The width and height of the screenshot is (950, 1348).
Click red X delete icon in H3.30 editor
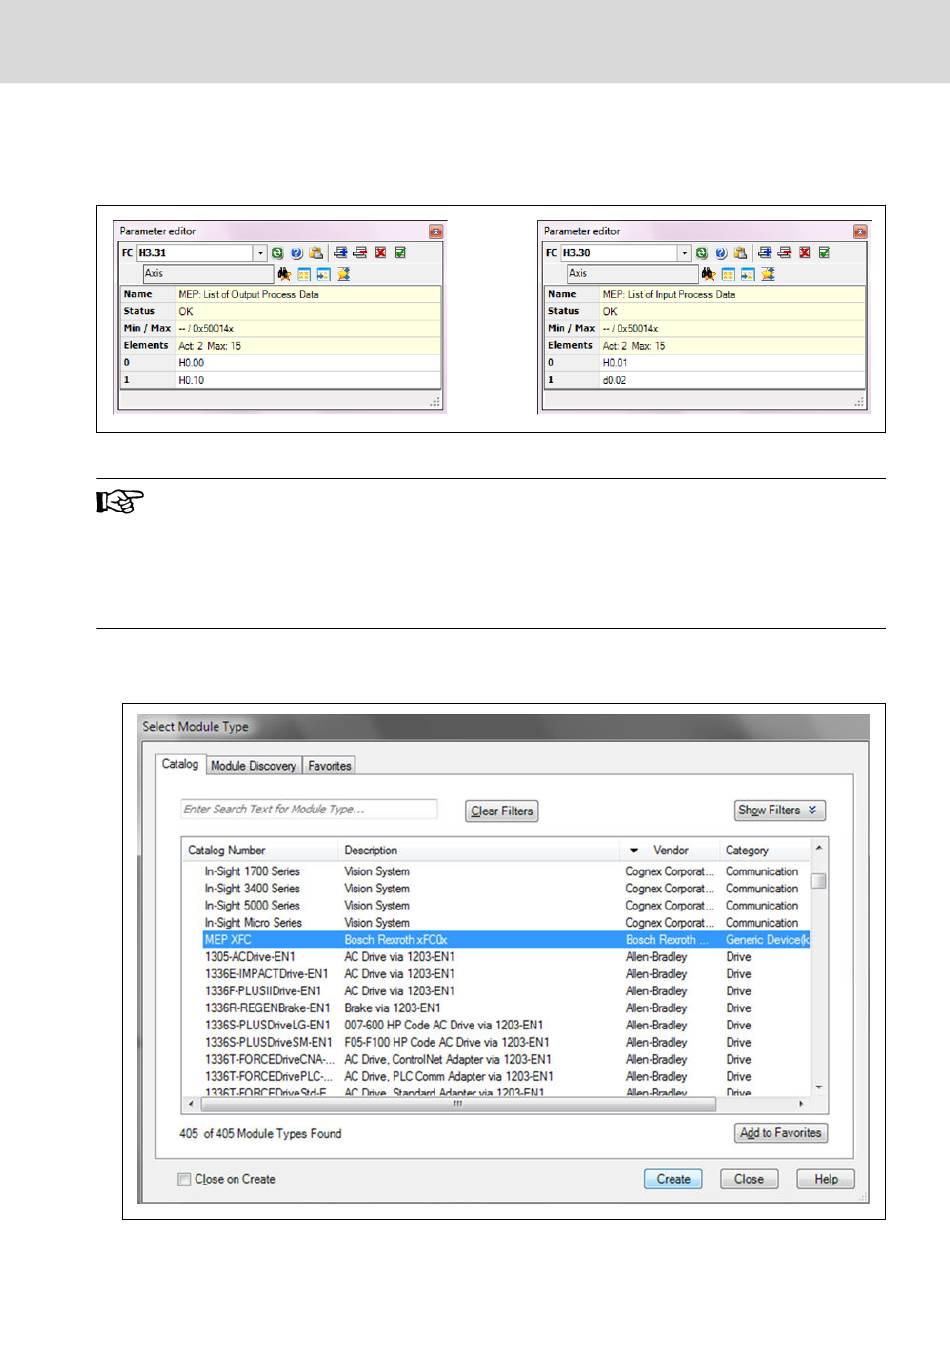805,253
